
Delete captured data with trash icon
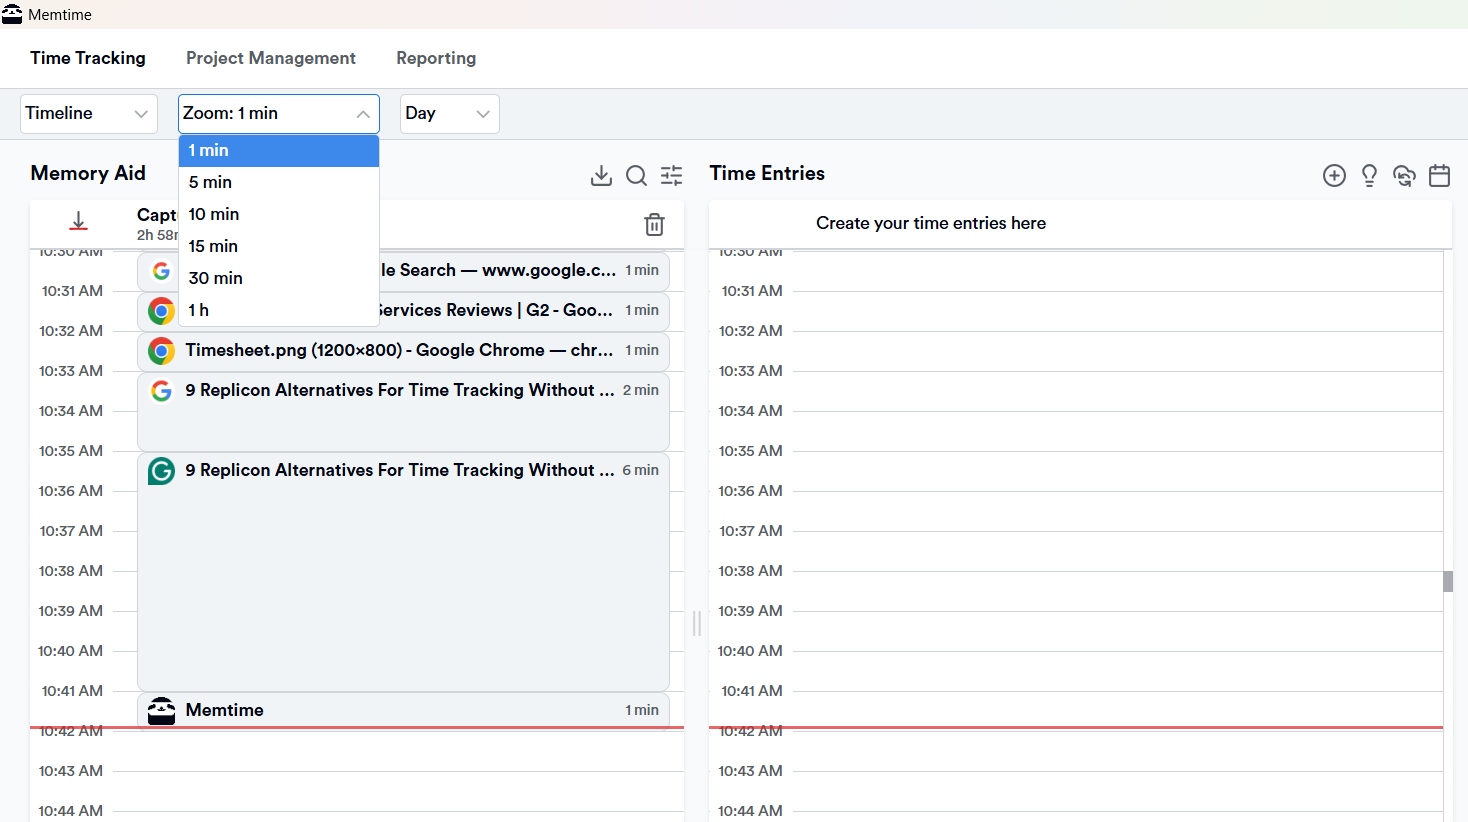654,224
